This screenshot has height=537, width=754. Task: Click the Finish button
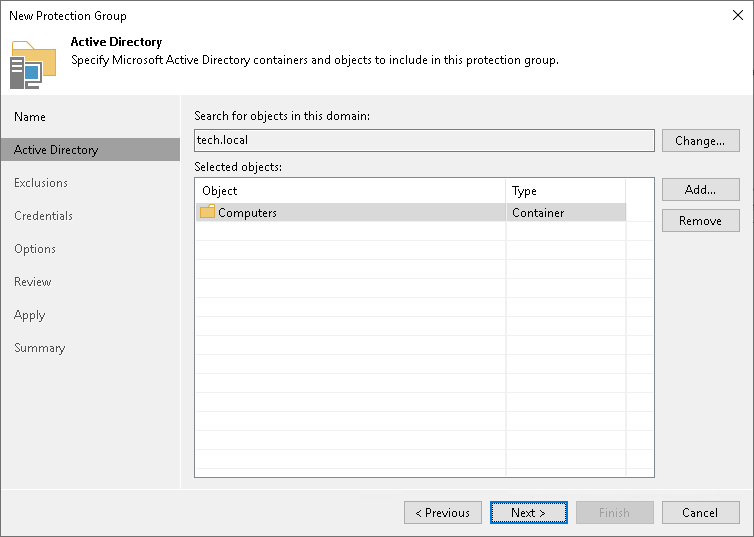pyautogui.click(x=615, y=513)
